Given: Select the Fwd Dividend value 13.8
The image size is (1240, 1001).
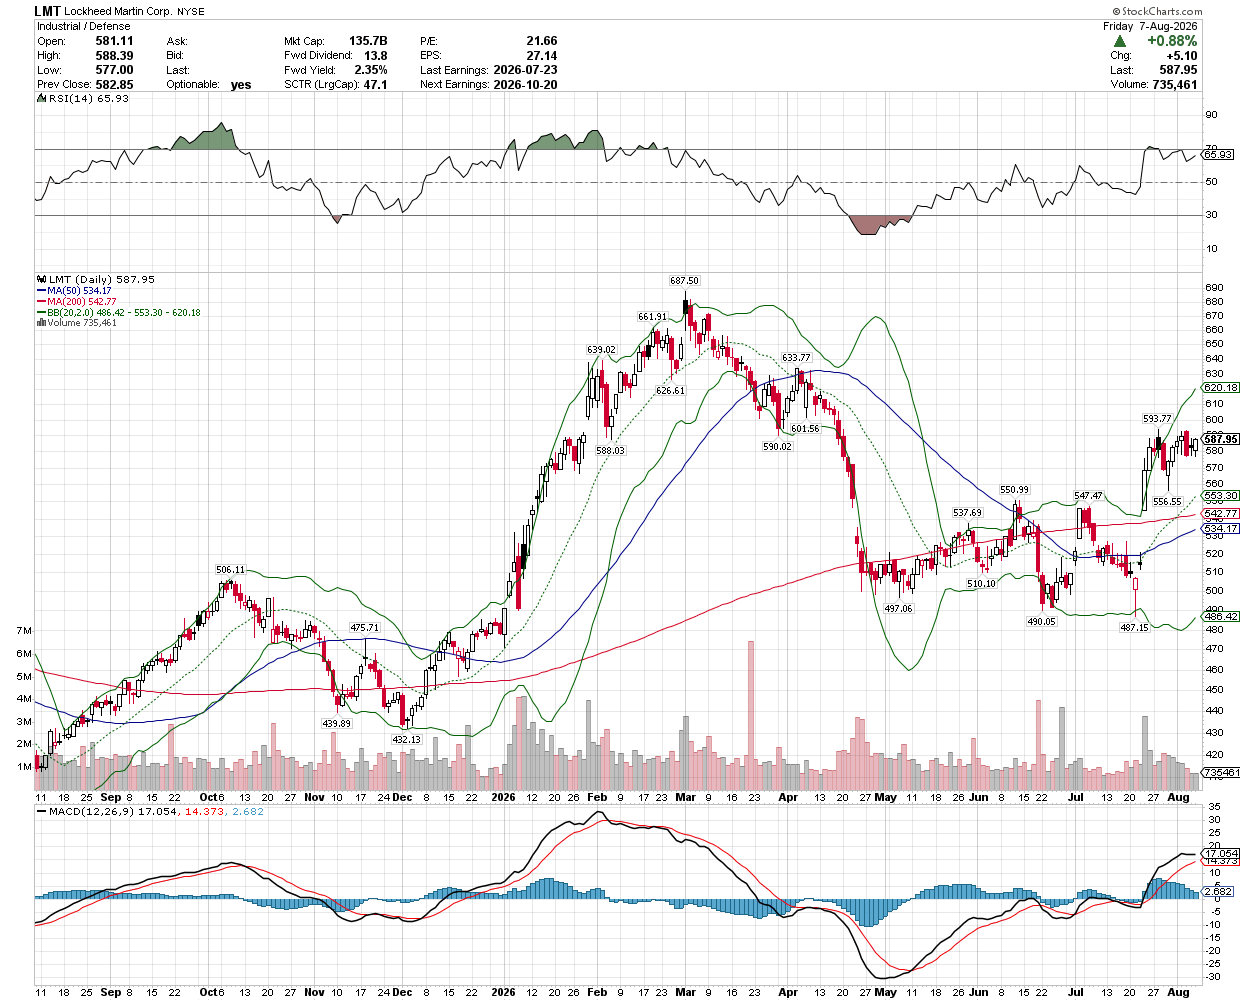Looking at the screenshot, I should (375, 56).
